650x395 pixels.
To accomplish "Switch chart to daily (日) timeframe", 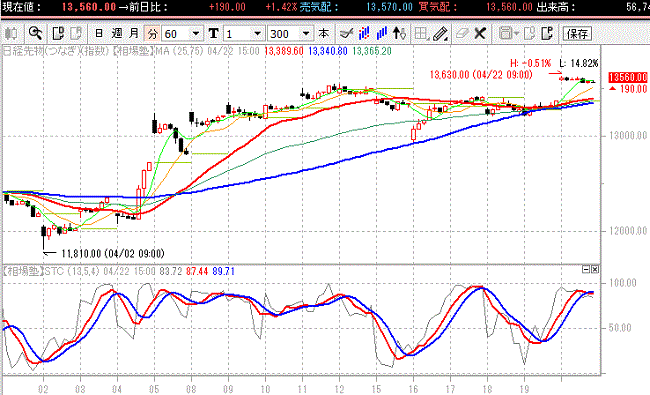I will pyautogui.click(x=99, y=33).
